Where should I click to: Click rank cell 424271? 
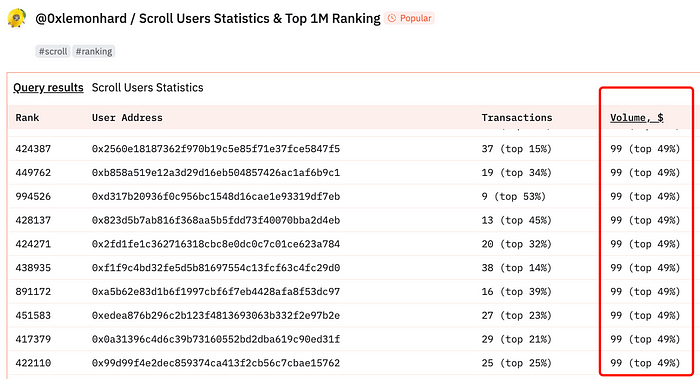[33, 244]
